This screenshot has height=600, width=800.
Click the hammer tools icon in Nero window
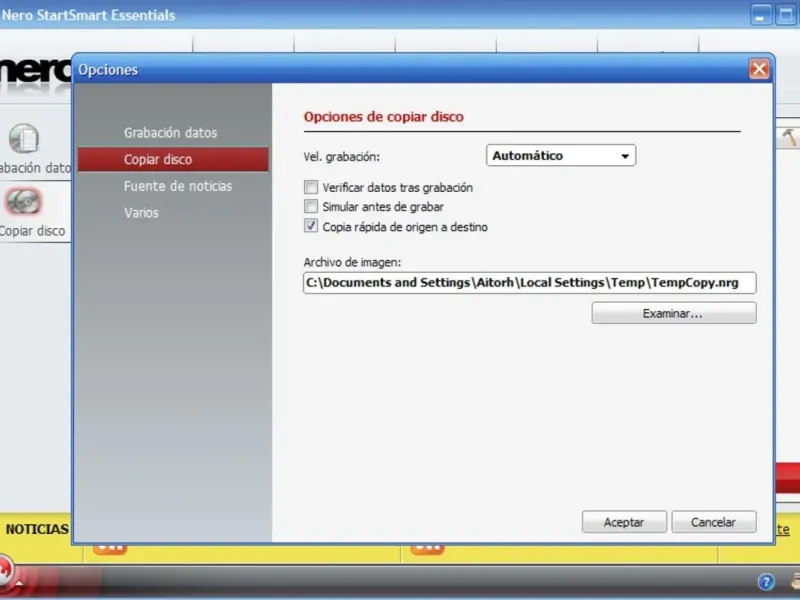click(789, 137)
